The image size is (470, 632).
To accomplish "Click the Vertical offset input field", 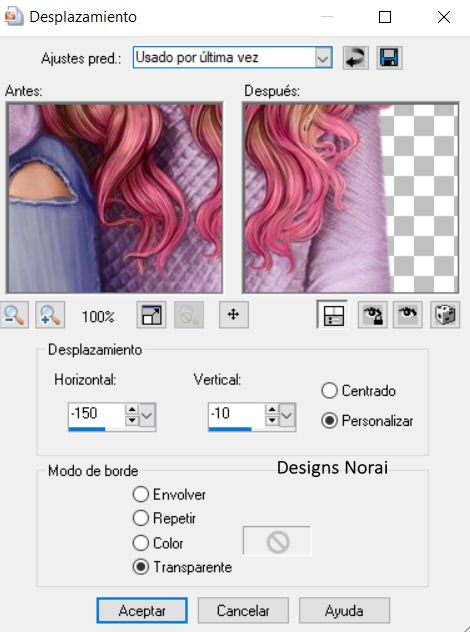I will tap(236, 415).
